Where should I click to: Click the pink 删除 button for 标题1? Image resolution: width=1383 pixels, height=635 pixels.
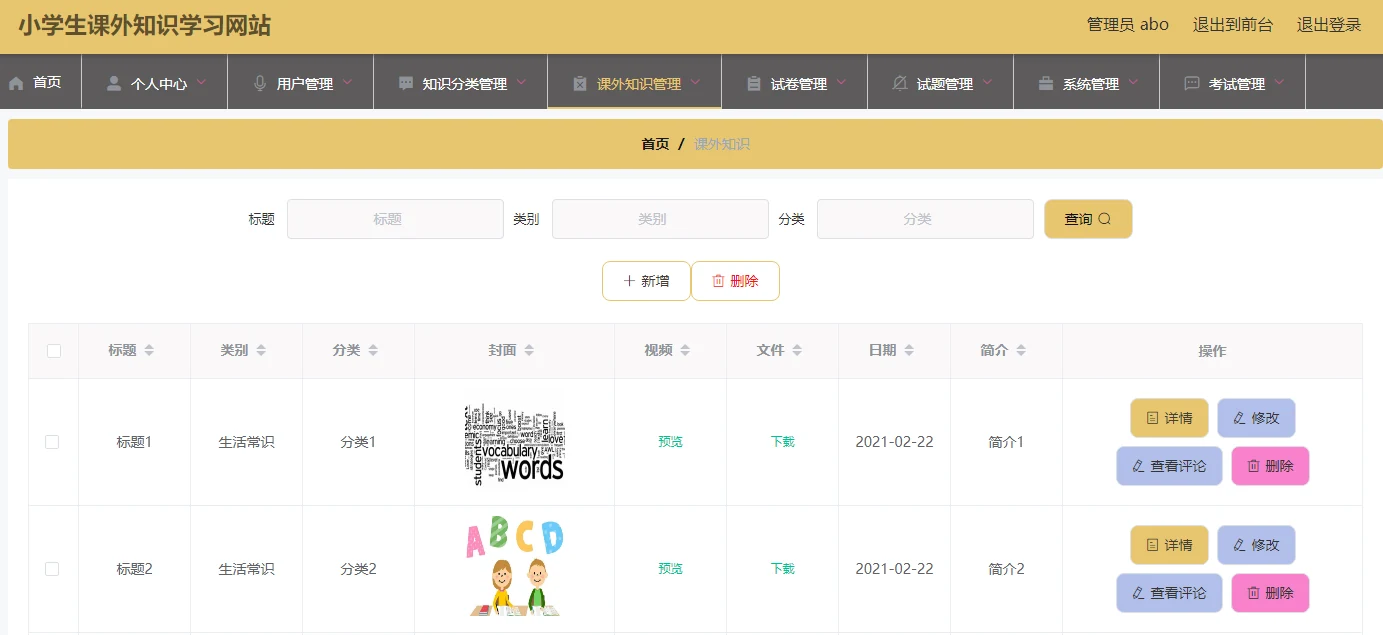point(1270,466)
